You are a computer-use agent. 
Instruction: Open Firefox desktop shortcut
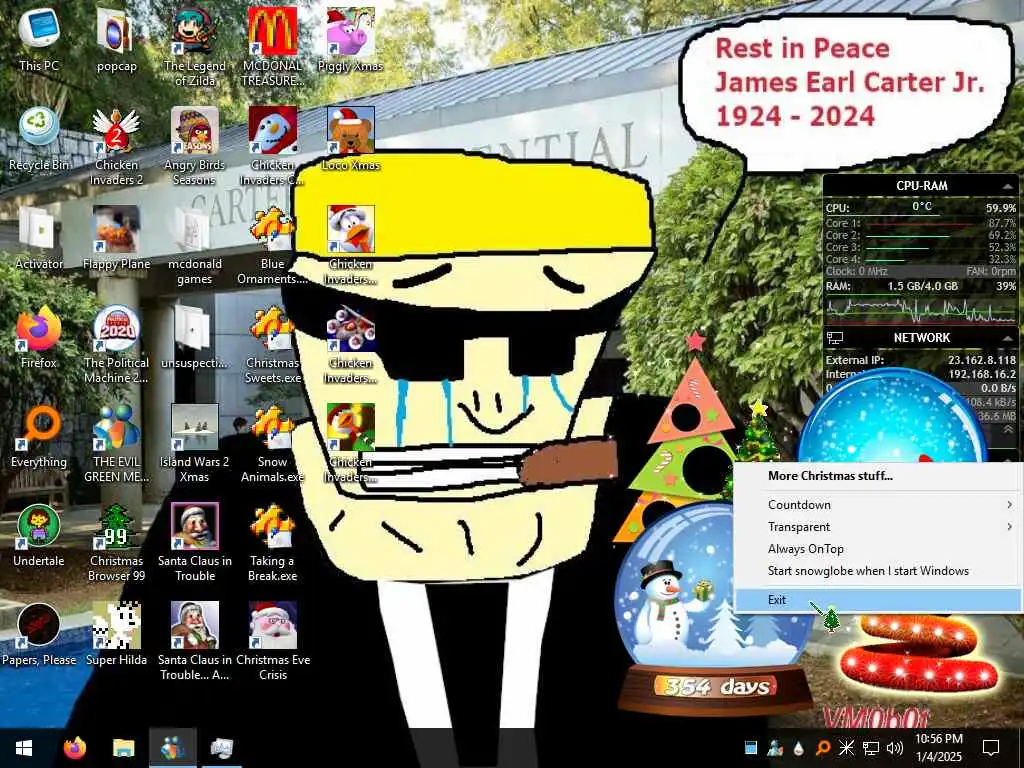click(x=39, y=336)
